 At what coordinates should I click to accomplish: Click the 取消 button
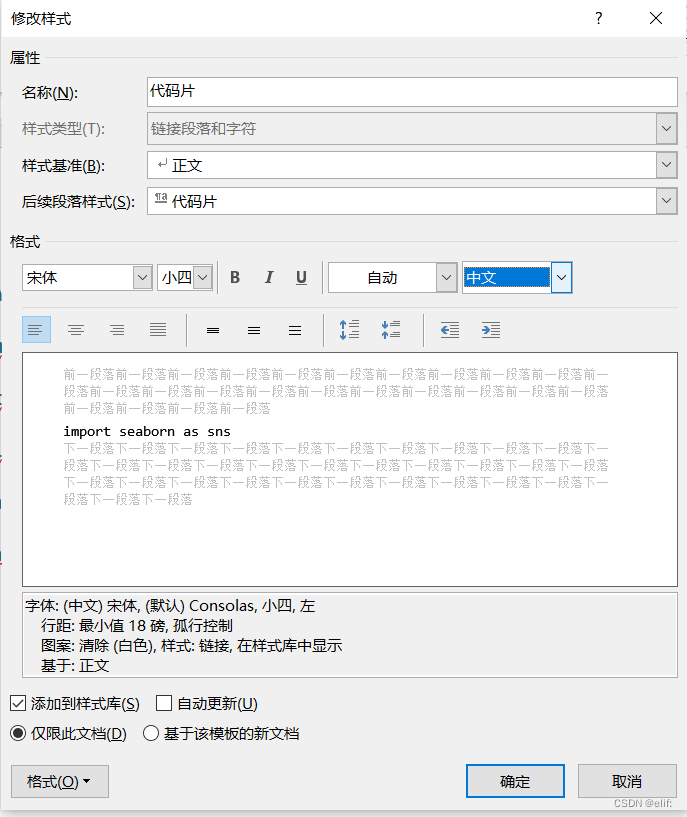[x=627, y=781]
